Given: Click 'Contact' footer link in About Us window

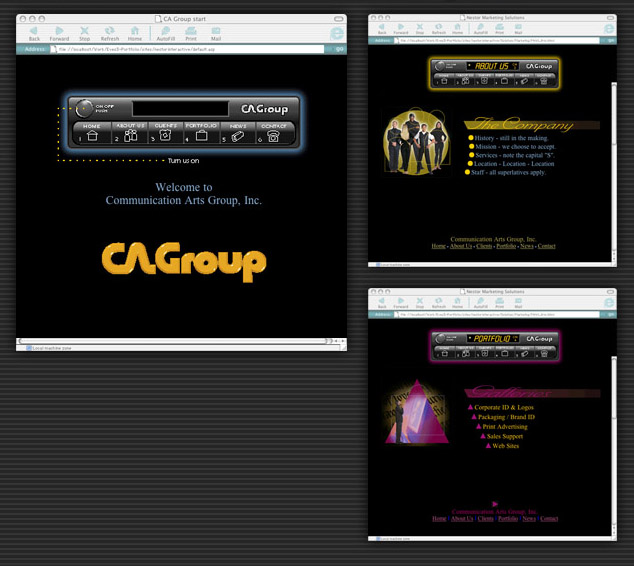Looking at the screenshot, I should point(546,246).
